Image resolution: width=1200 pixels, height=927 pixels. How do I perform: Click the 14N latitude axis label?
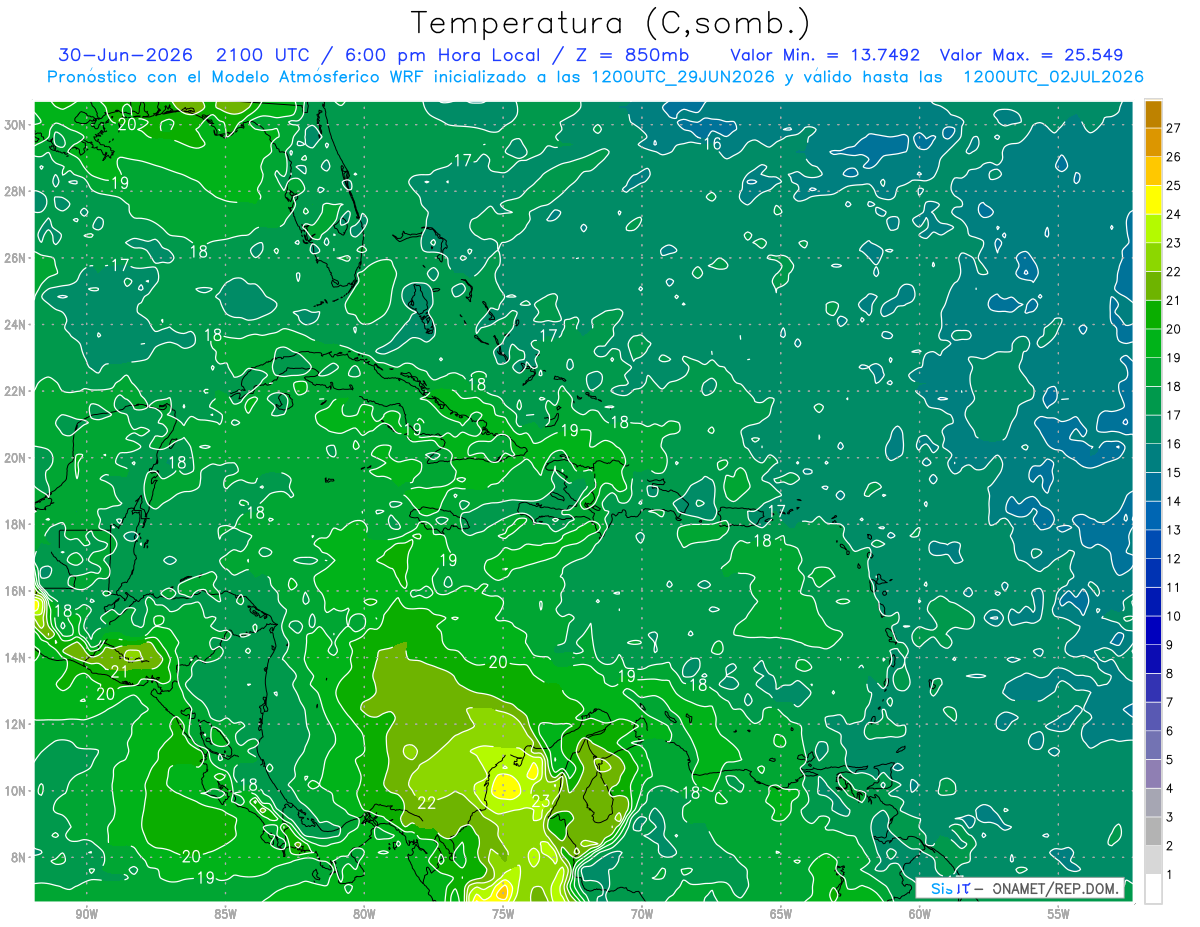tap(17, 657)
